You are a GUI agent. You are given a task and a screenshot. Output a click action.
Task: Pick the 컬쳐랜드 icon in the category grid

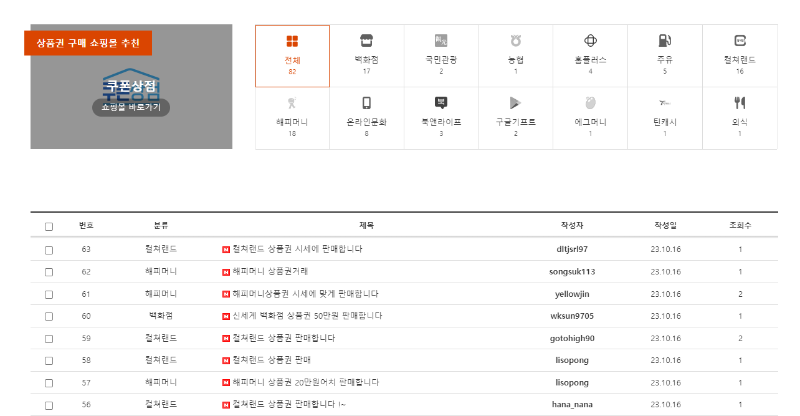tap(740, 40)
